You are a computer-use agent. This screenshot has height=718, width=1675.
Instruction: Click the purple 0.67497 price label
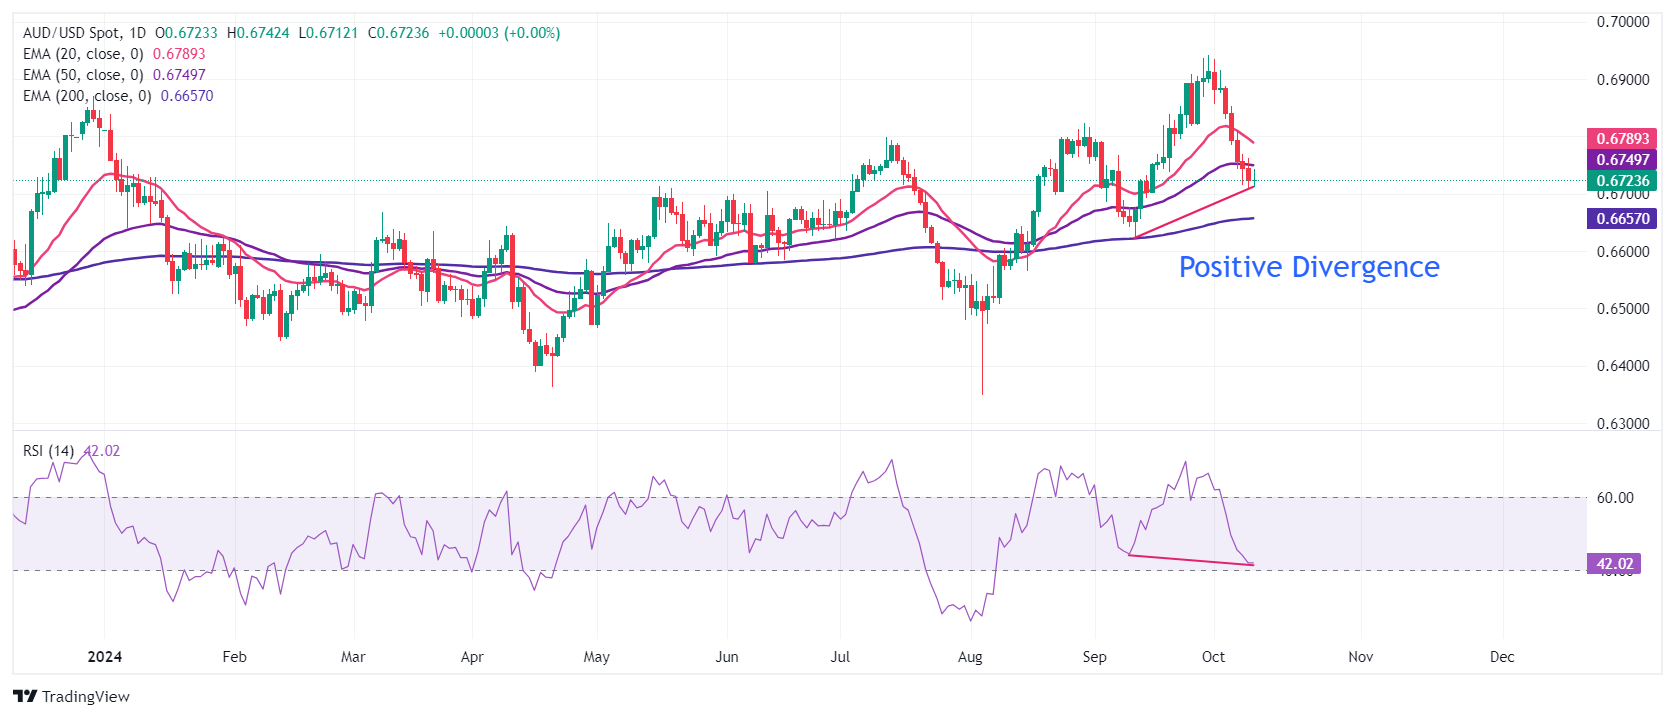point(1621,160)
